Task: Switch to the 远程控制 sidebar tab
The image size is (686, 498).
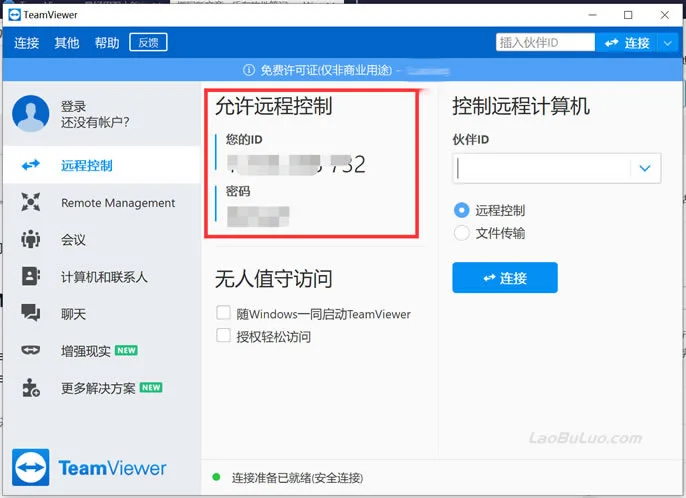Action: point(102,165)
